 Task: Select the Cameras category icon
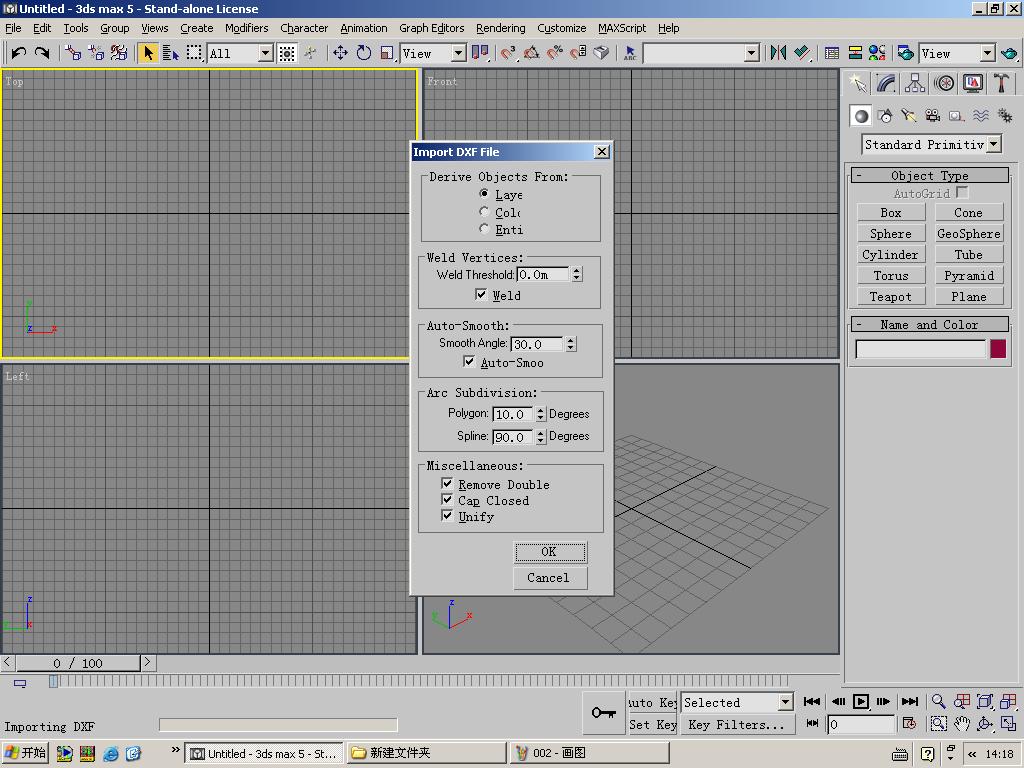point(933,116)
